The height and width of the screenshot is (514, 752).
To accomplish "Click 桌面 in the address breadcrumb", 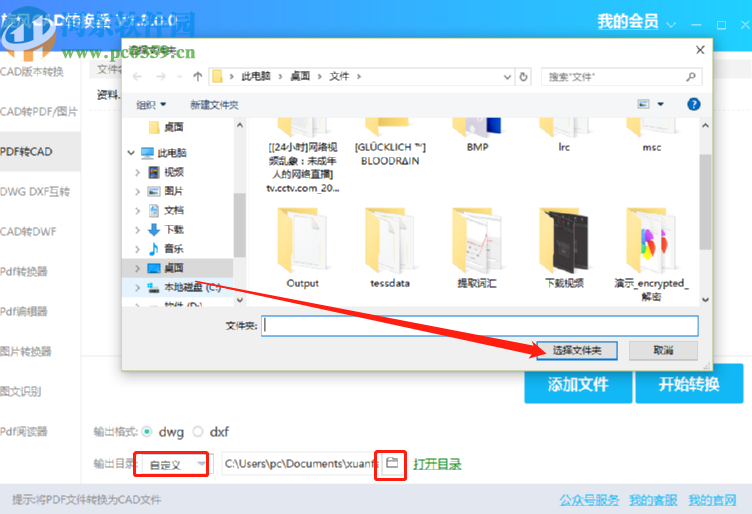I will pos(300,76).
